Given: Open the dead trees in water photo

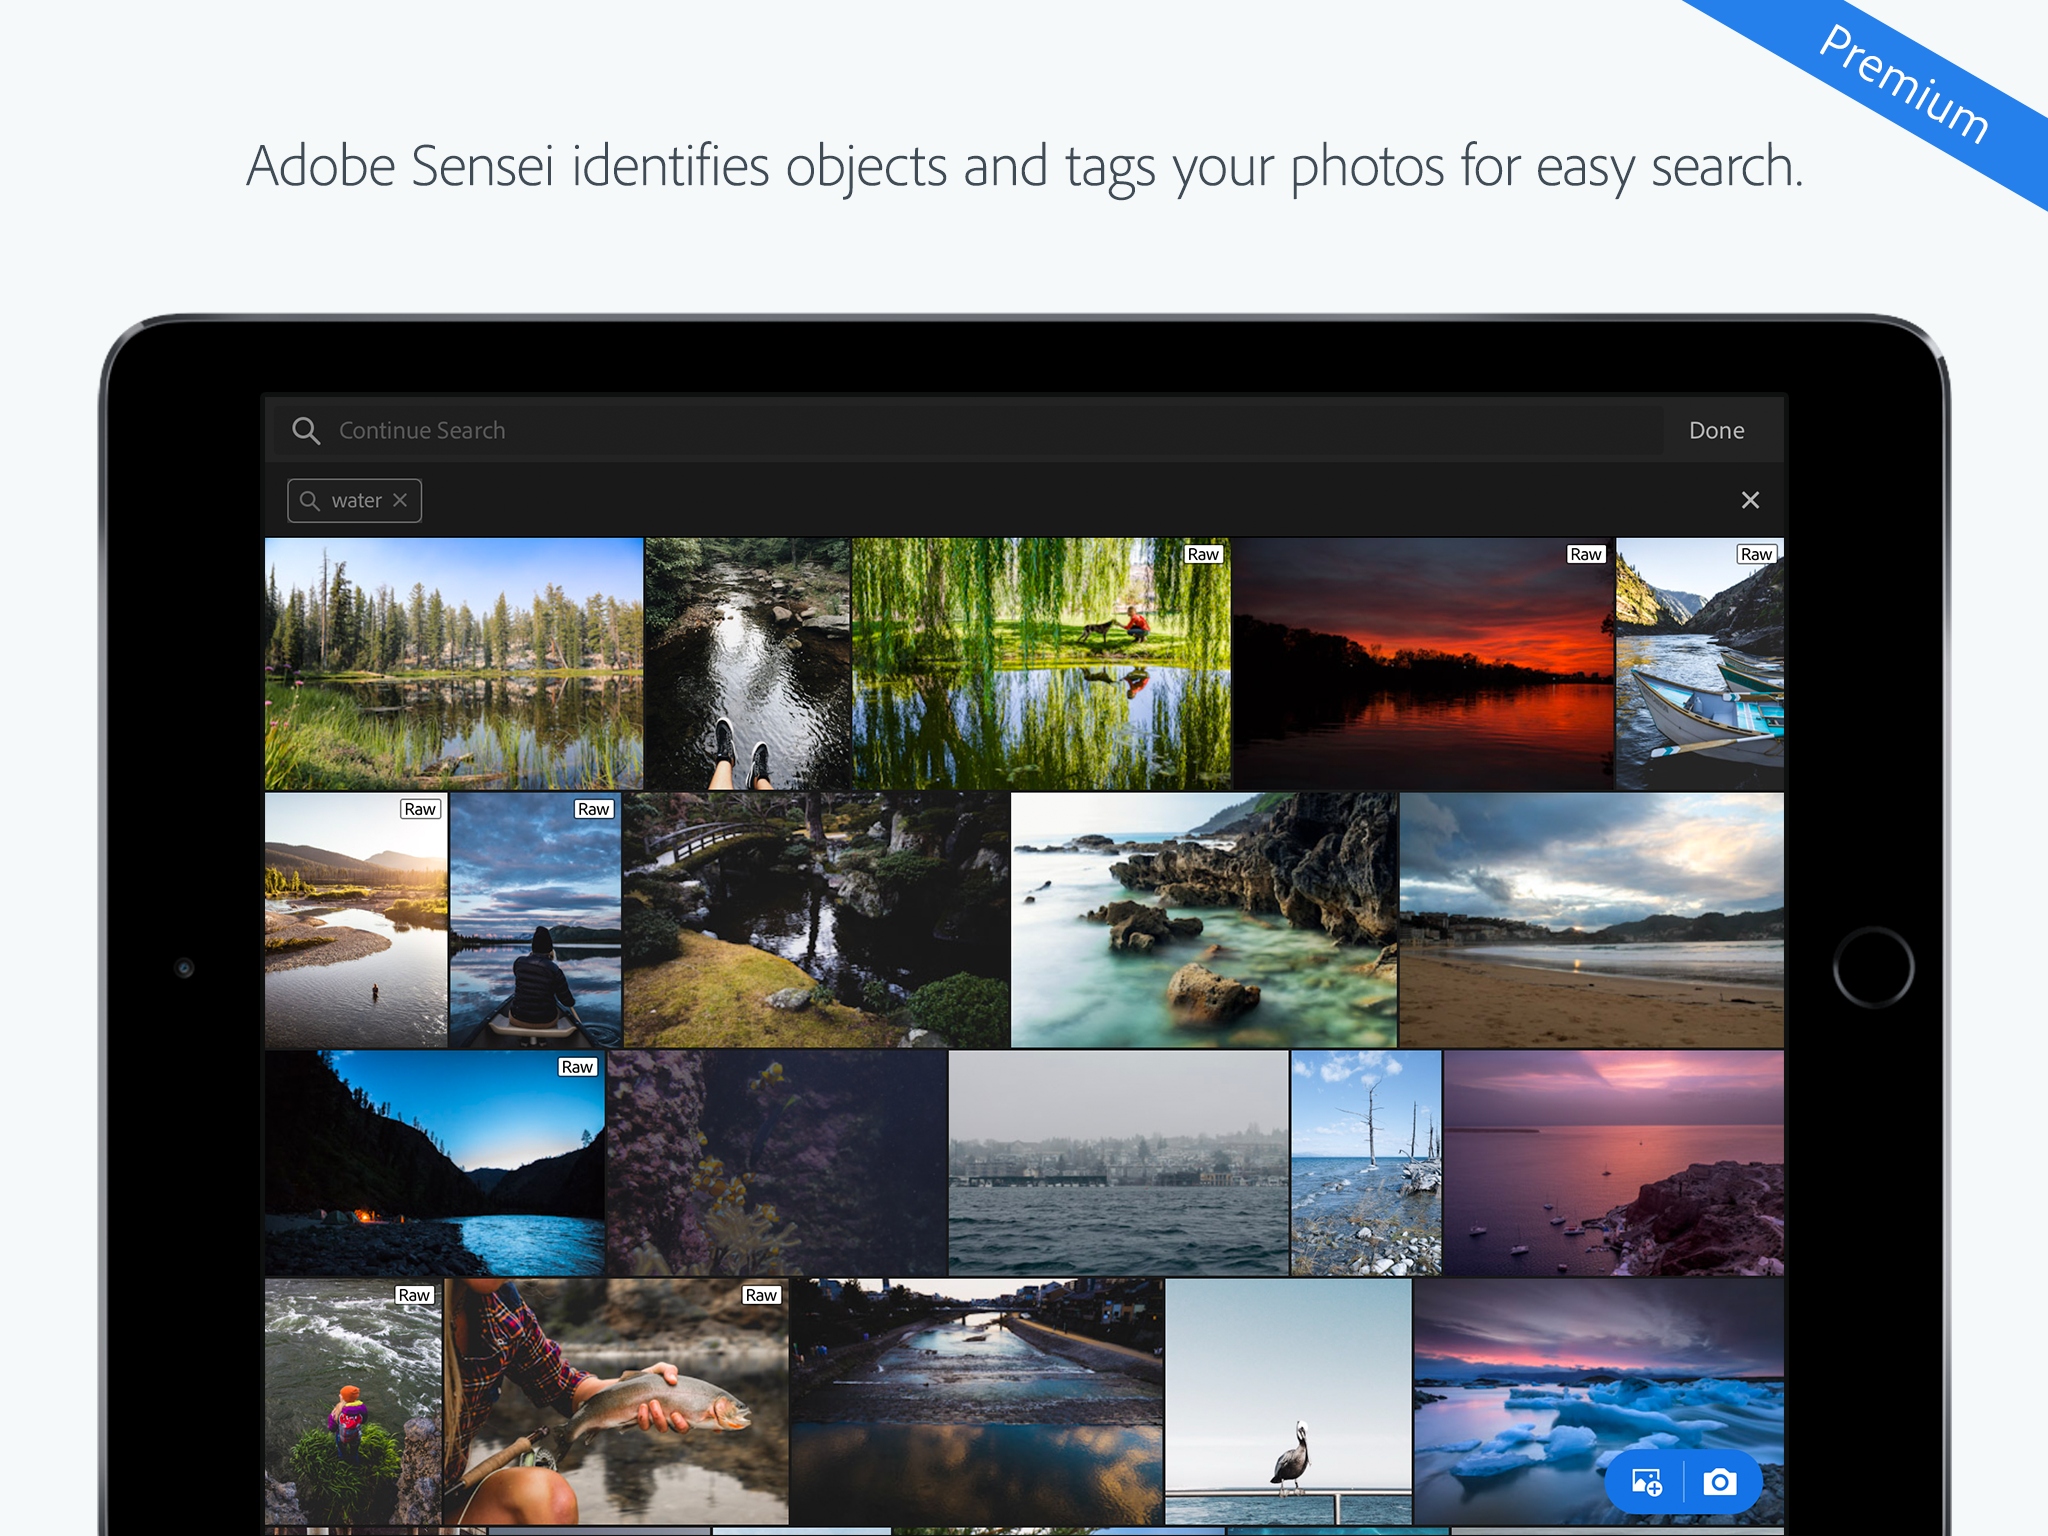Looking at the screenshot, I should [1366, 1163].
